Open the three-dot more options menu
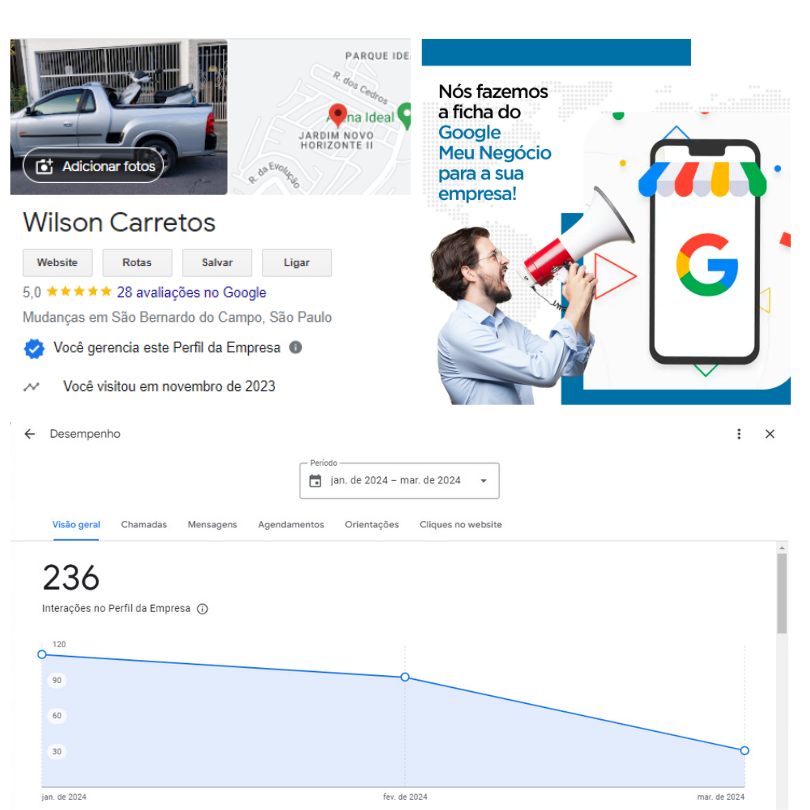The height and width of the screenshot is (810, 810). click(739, 434)
